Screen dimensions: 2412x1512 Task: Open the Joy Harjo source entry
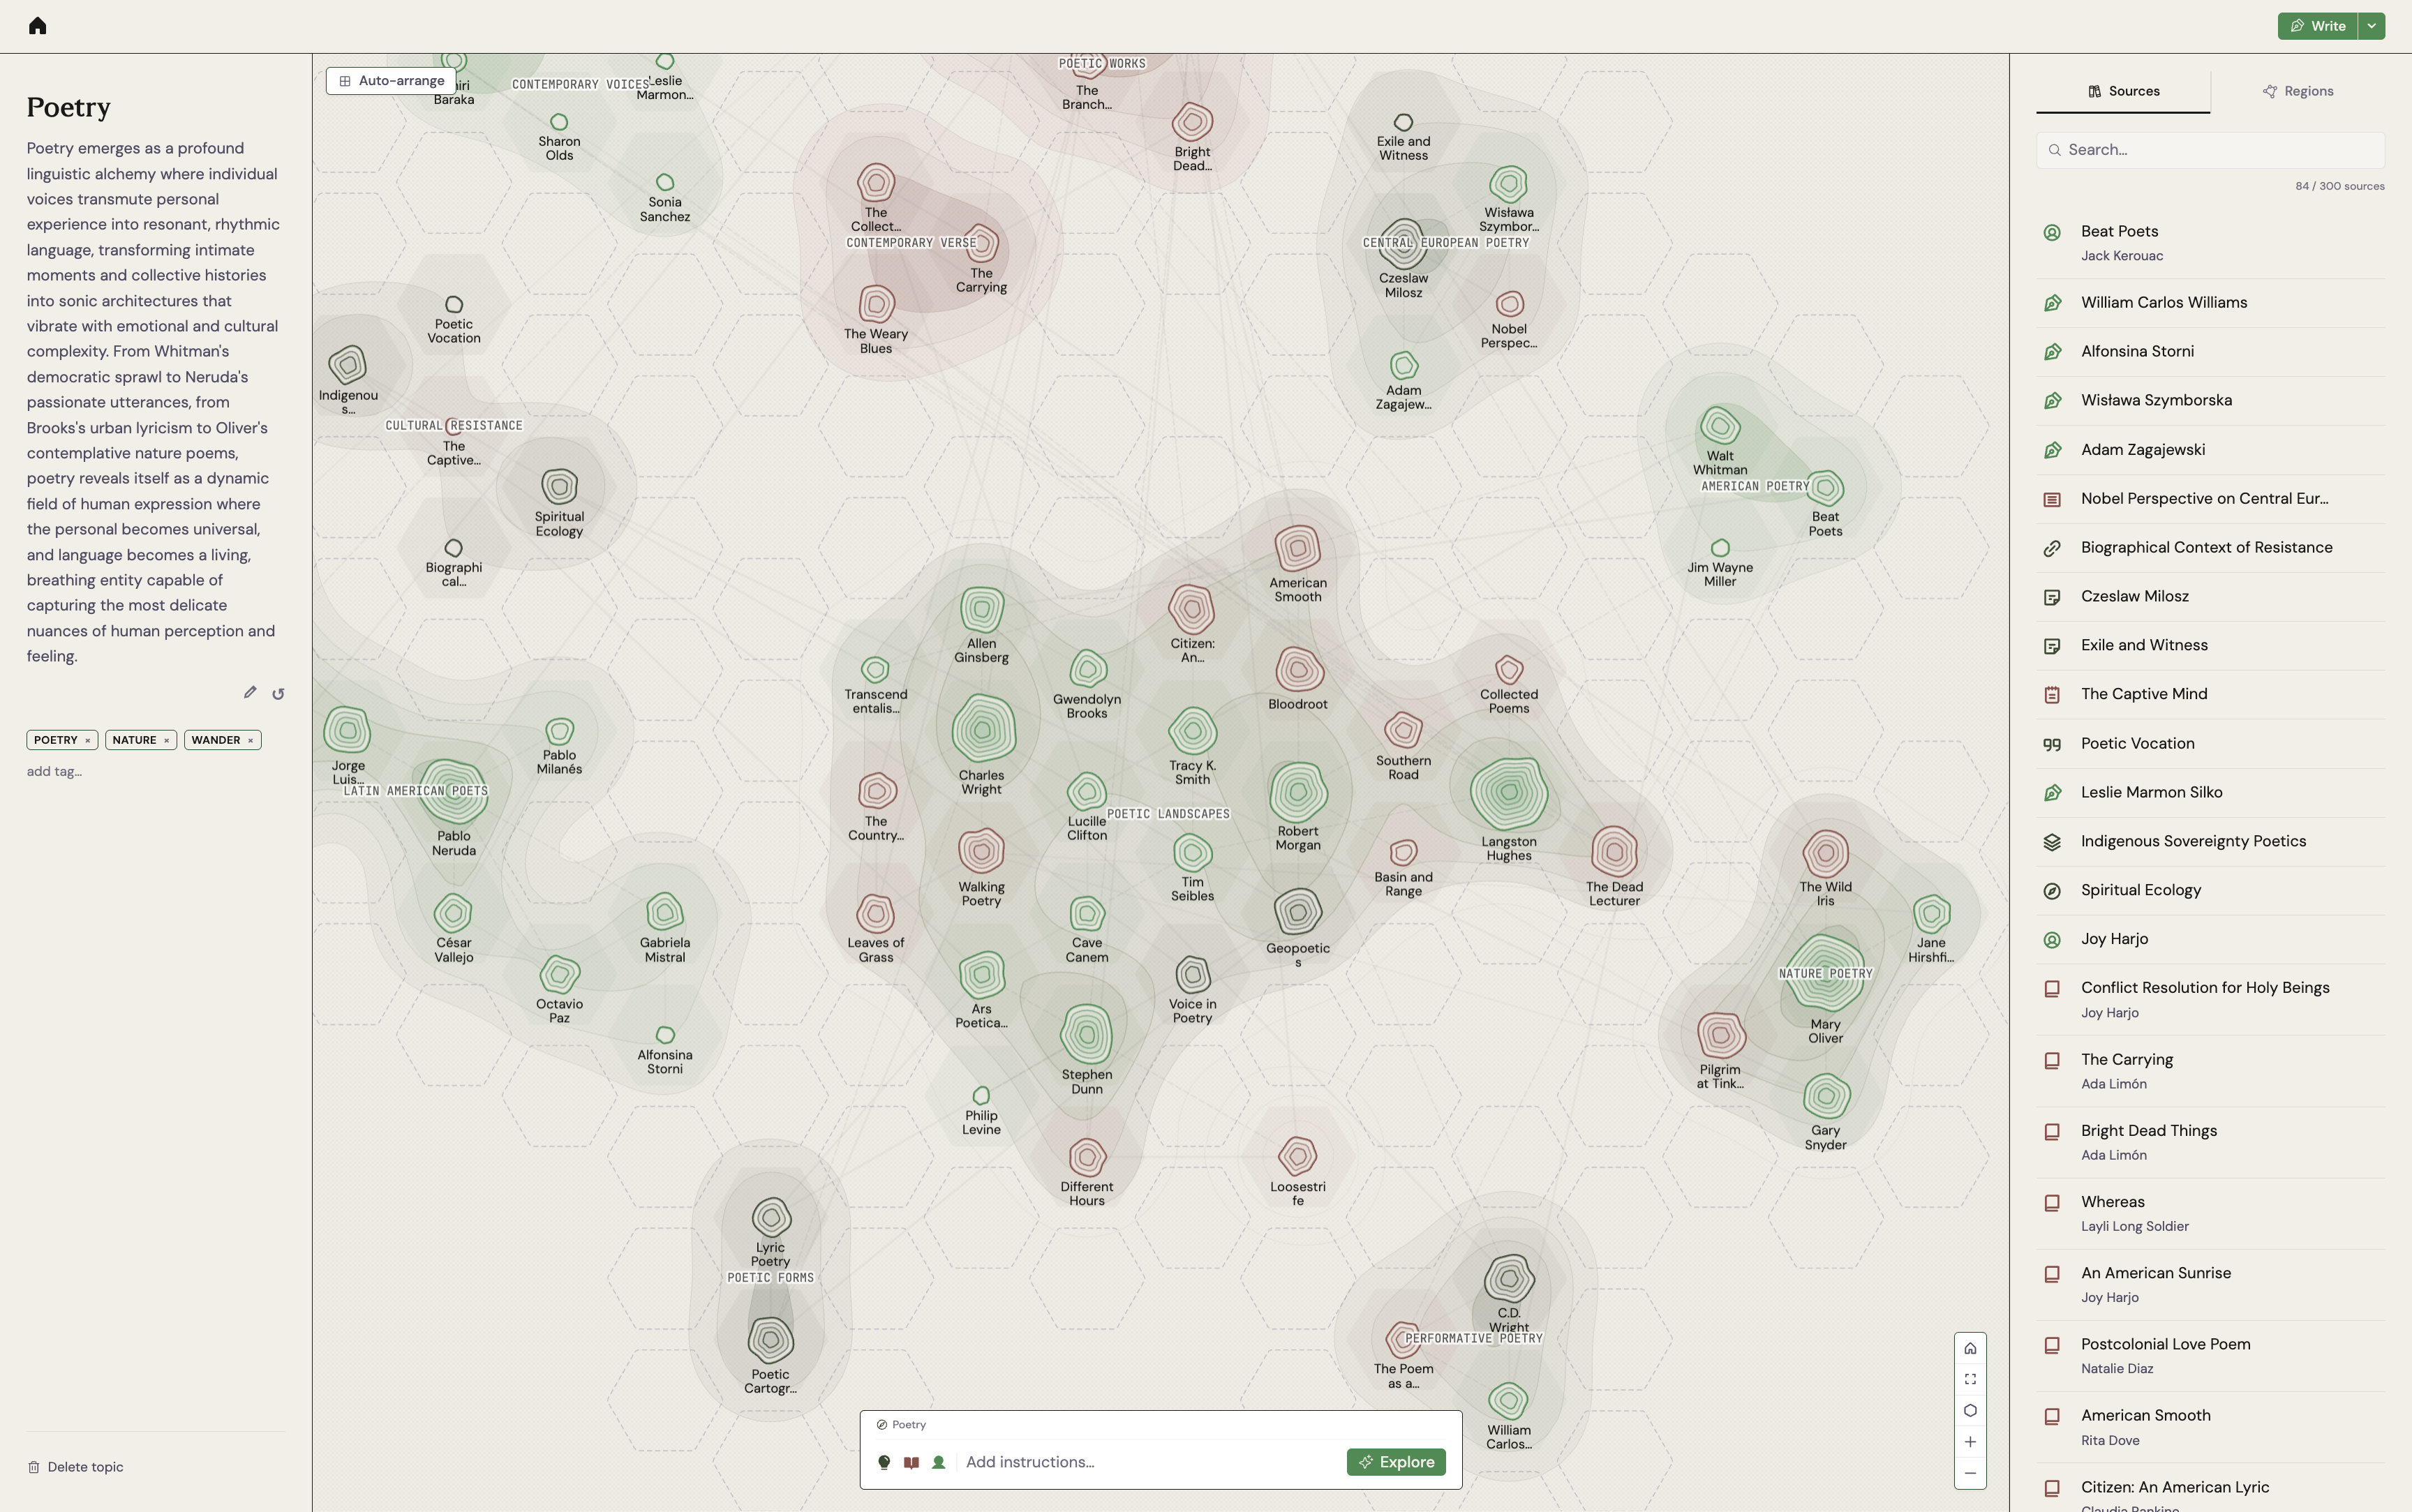click(x=2211, y=939)
